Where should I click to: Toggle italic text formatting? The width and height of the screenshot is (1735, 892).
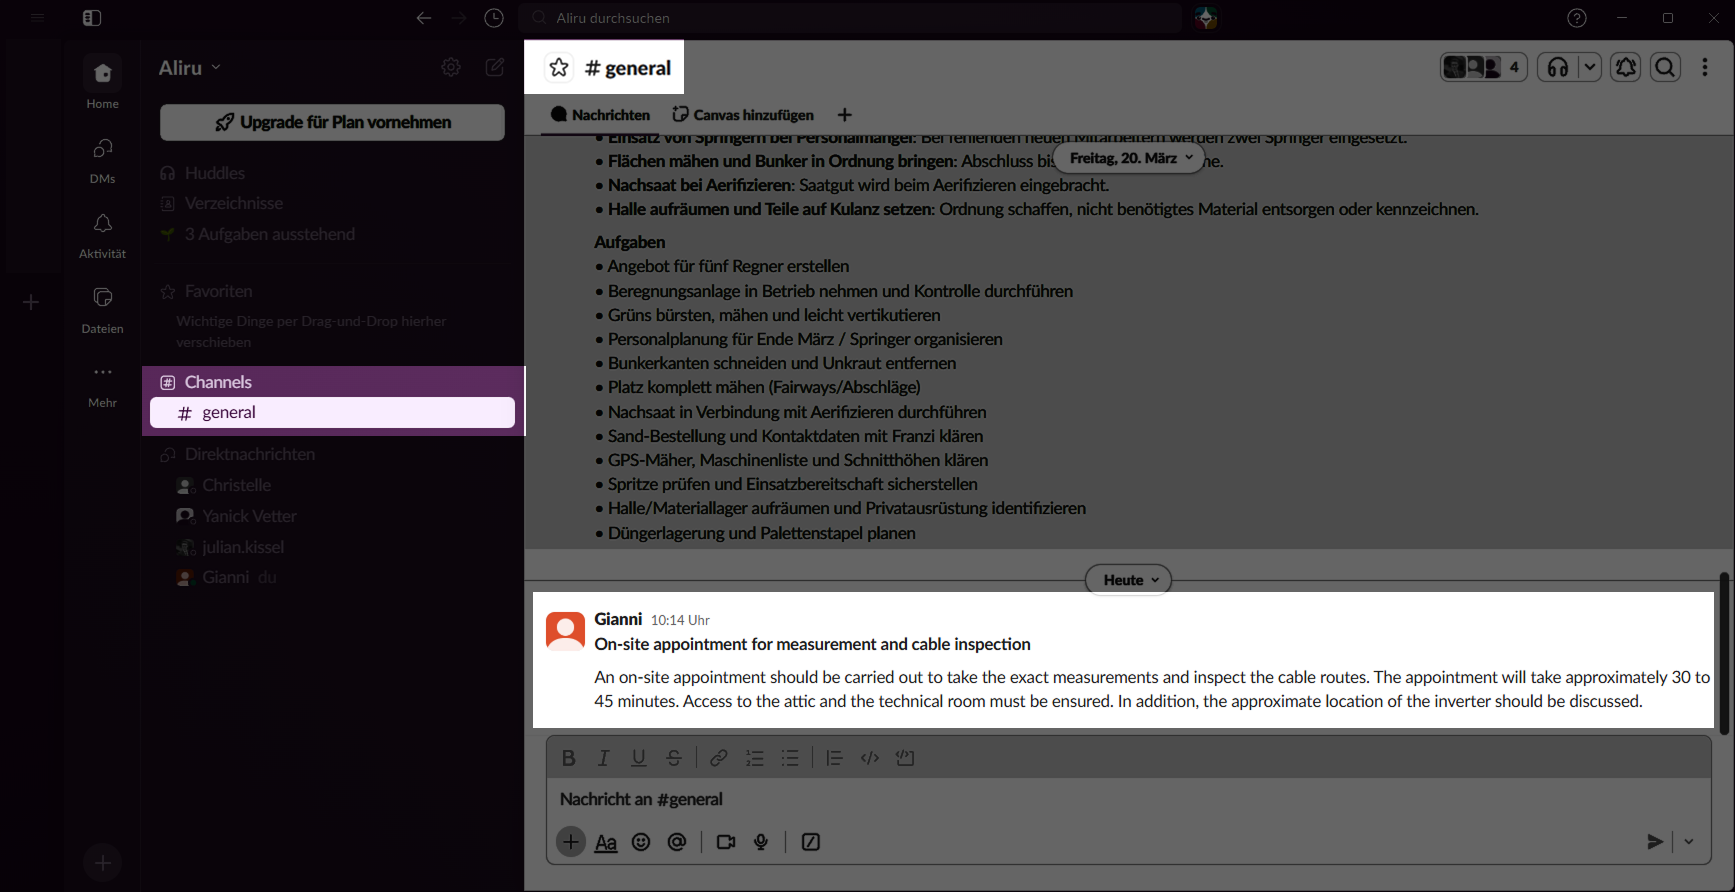tap(603, 758)
